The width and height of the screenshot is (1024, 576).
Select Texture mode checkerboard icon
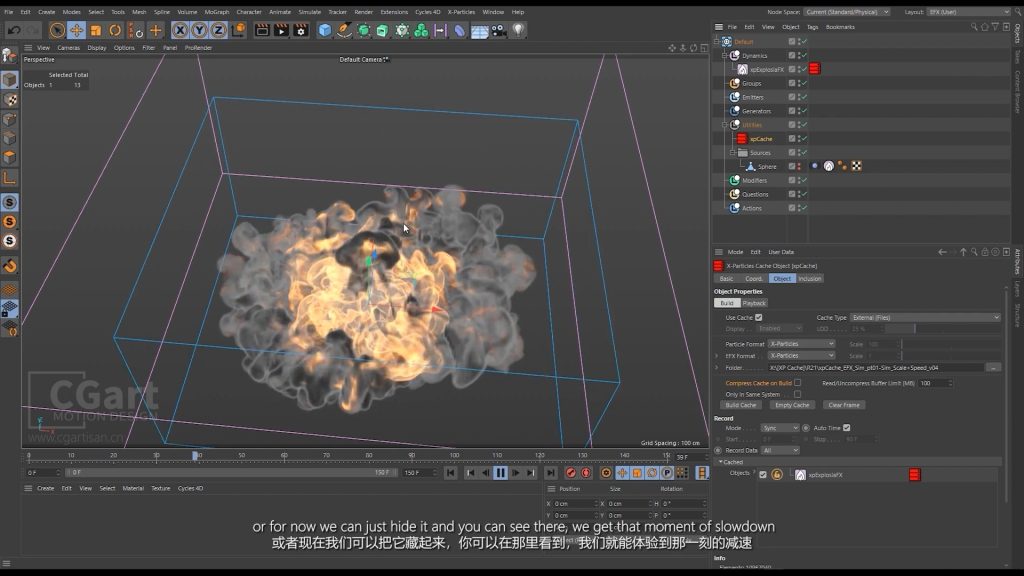[x=10, y=99]
